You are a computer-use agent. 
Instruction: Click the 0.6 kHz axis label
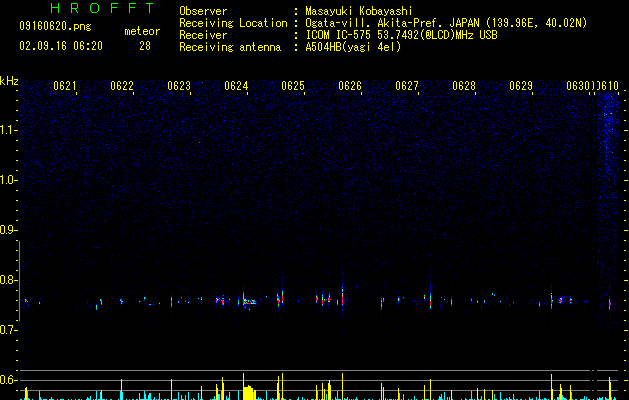(8, 380)
